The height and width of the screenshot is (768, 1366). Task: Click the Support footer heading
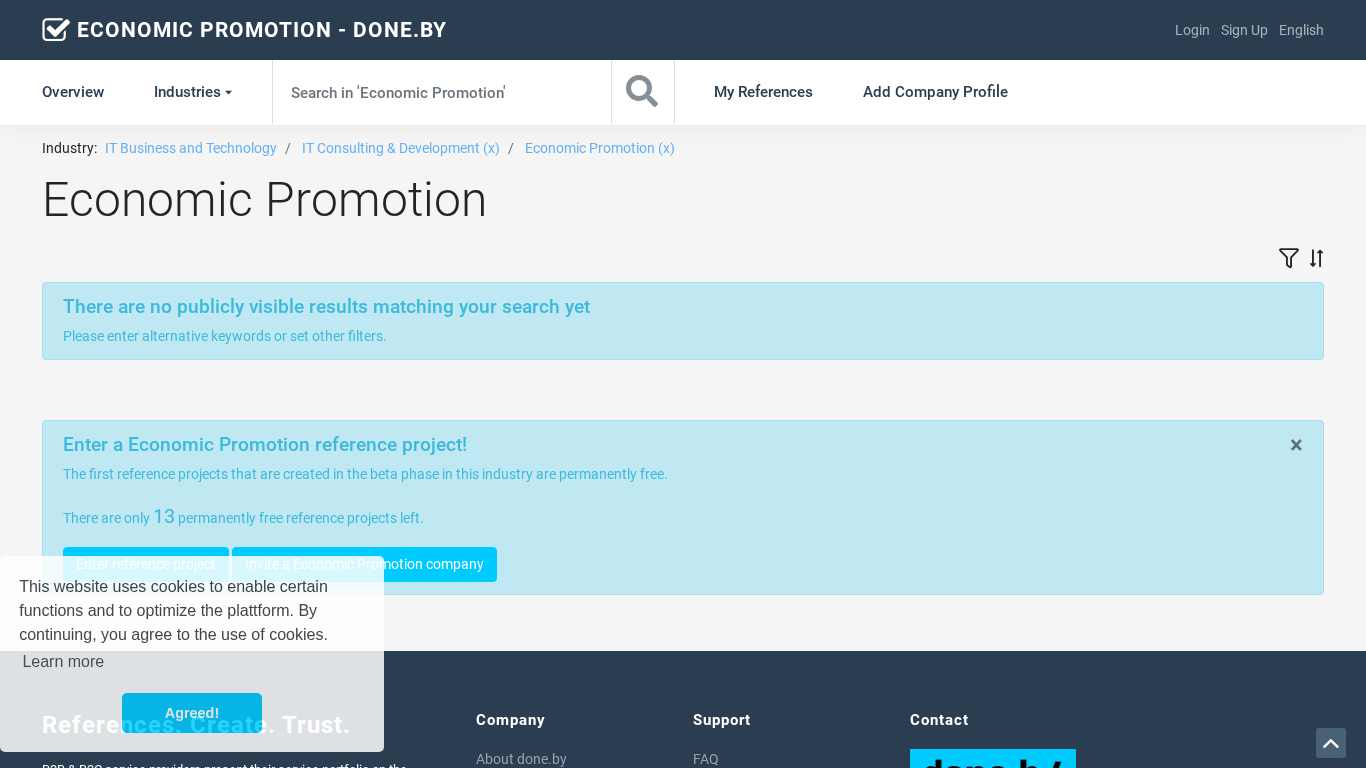point(722,720)
